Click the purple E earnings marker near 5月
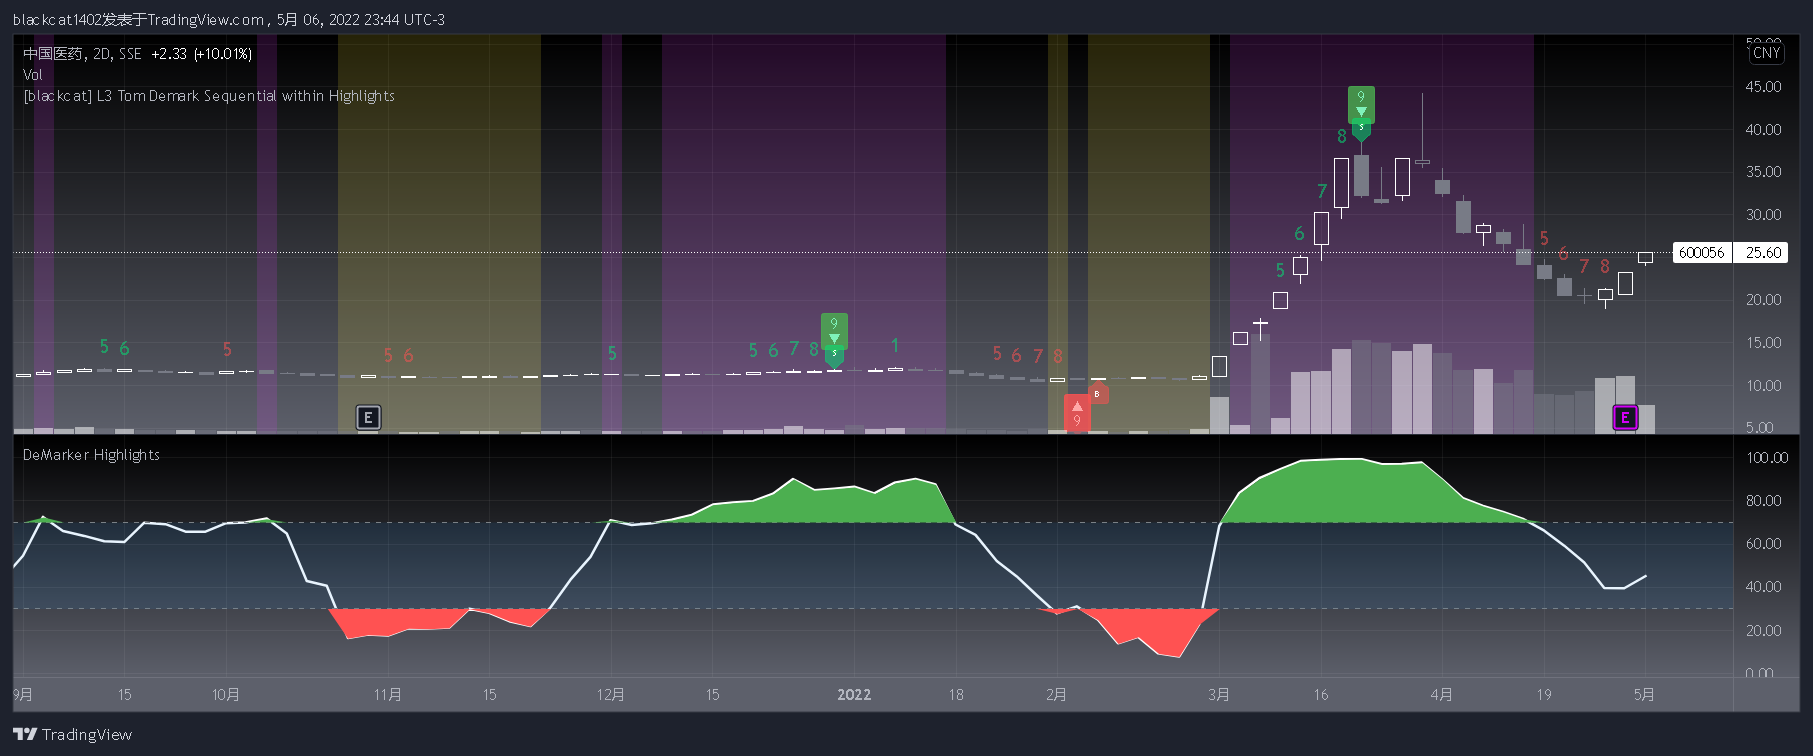The image size is (1813, 756). [1625, 417]
